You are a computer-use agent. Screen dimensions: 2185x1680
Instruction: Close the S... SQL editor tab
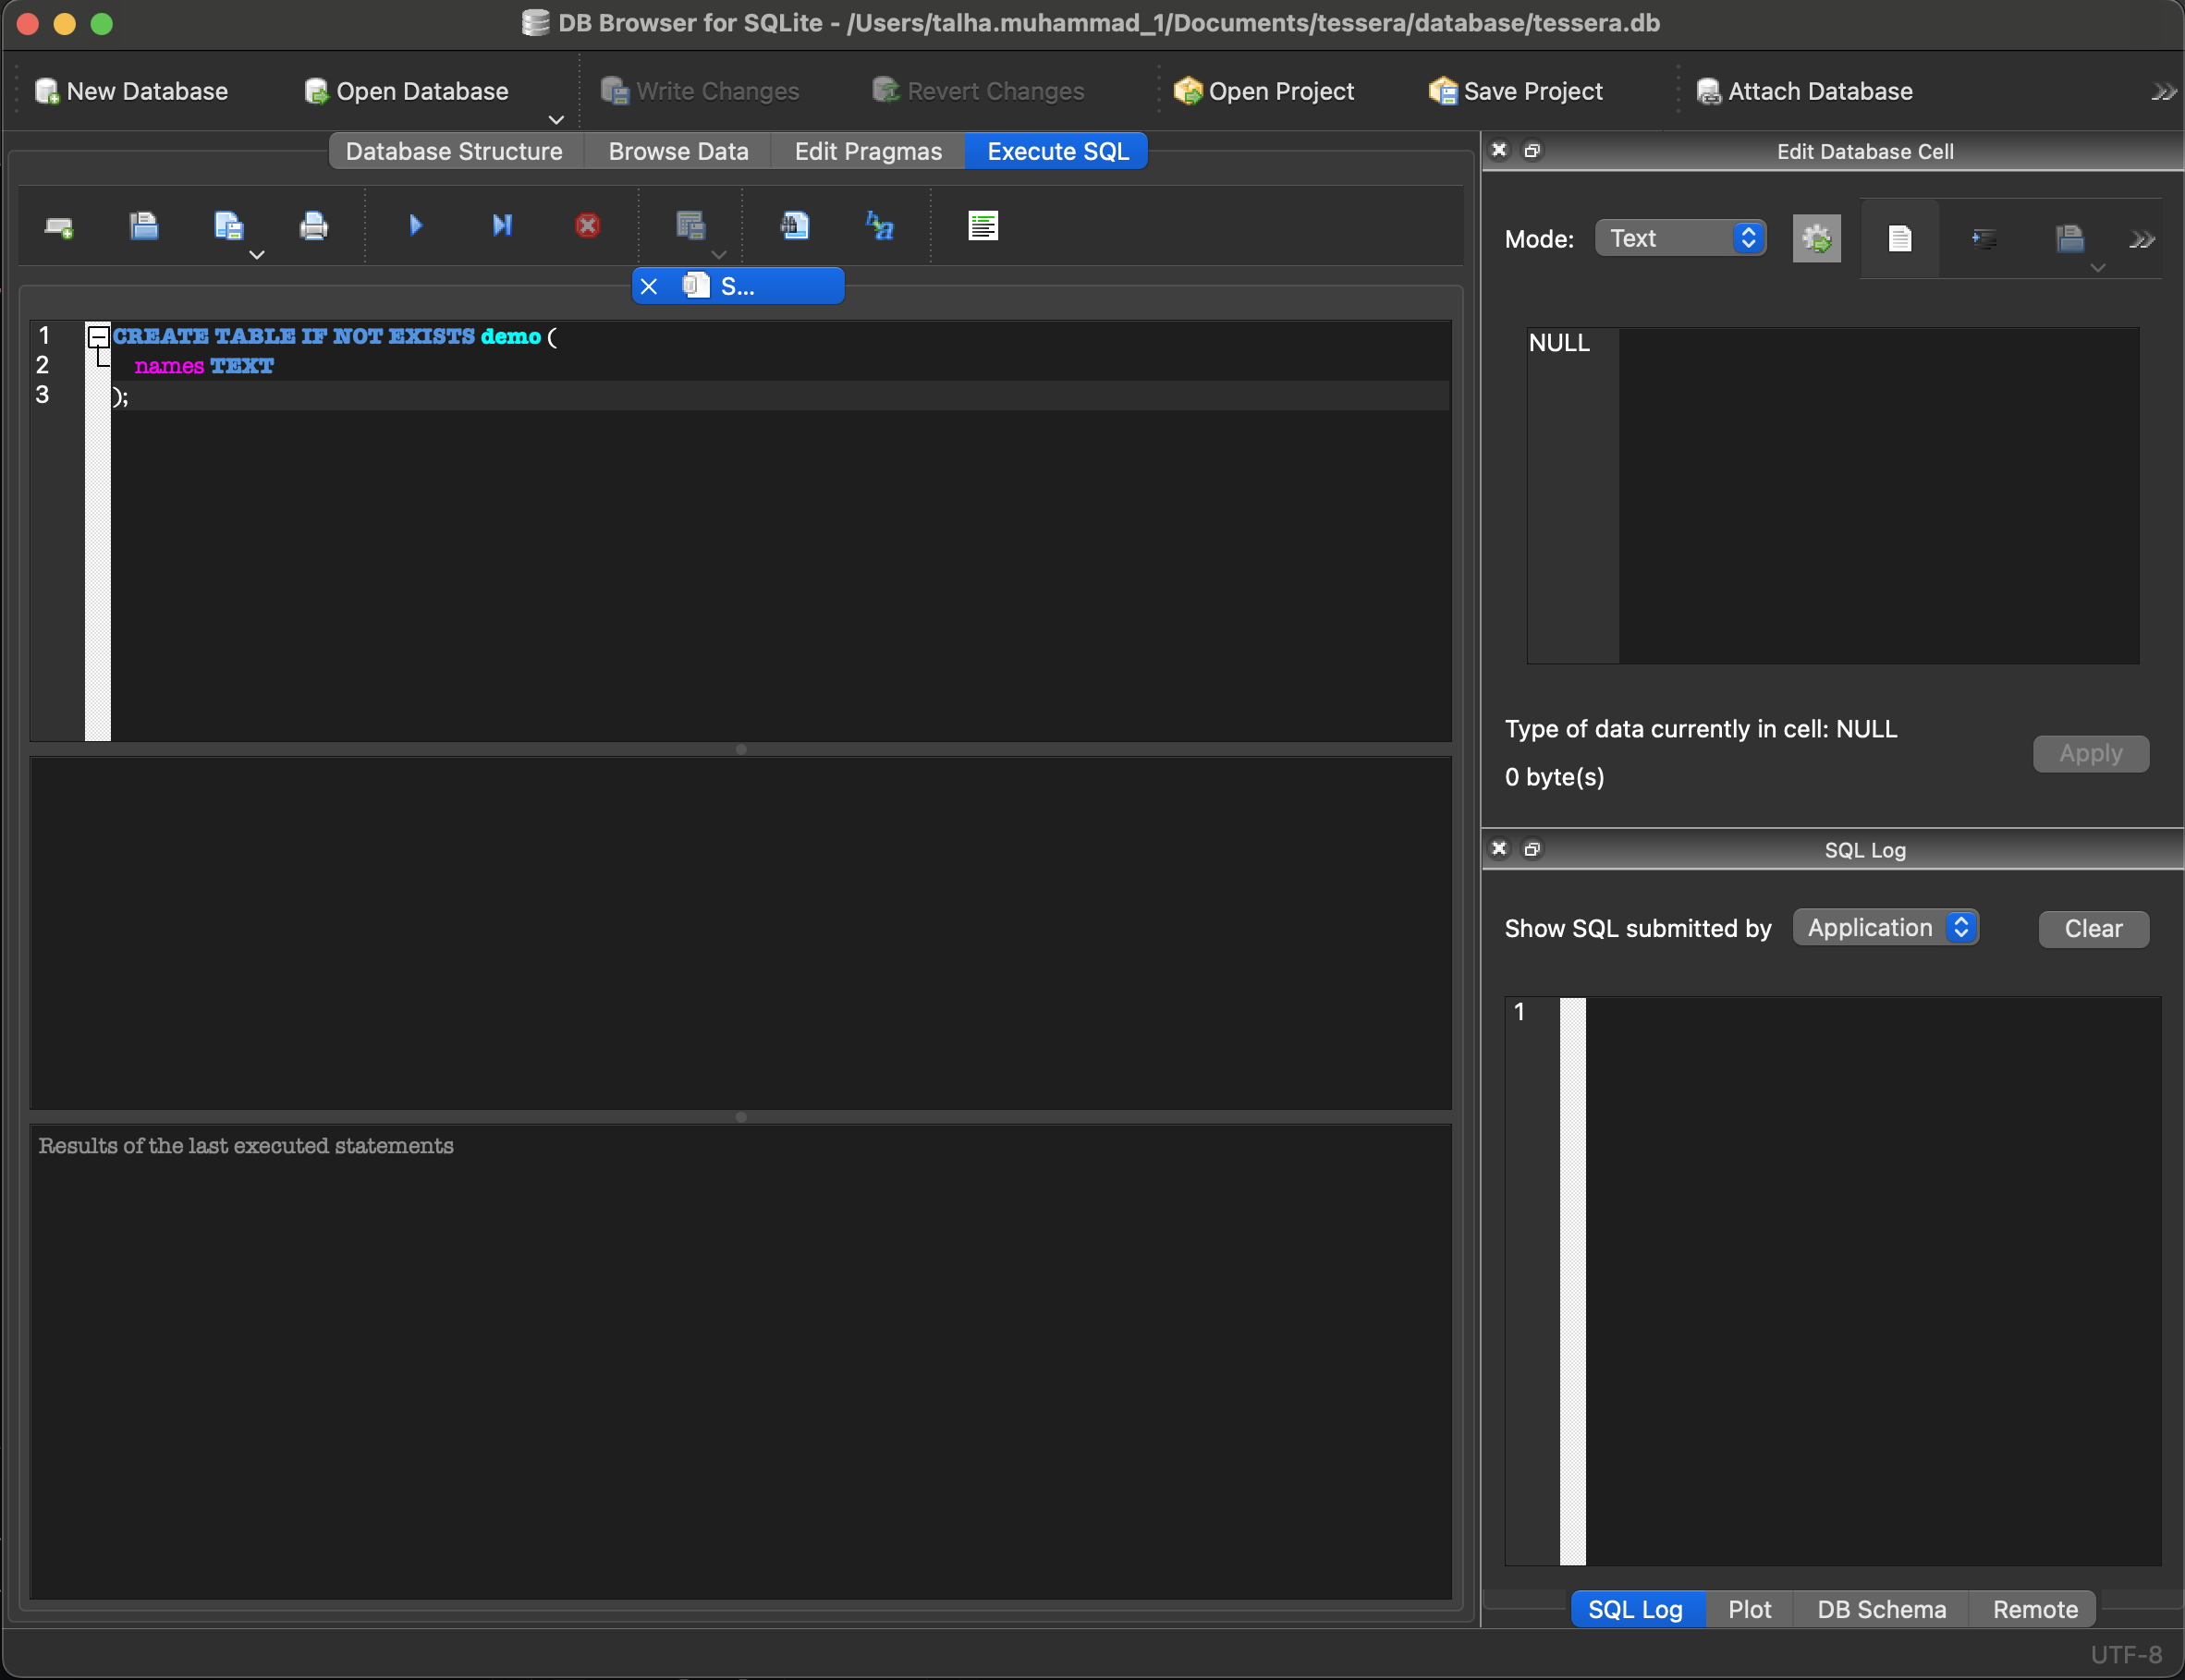click(x=649, y=287)
